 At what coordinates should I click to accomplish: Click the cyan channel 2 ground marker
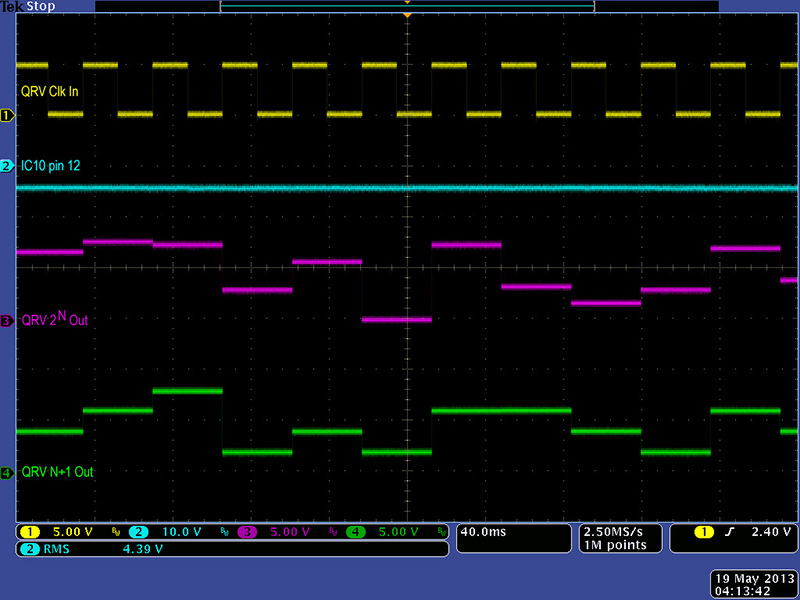(8, 166)
